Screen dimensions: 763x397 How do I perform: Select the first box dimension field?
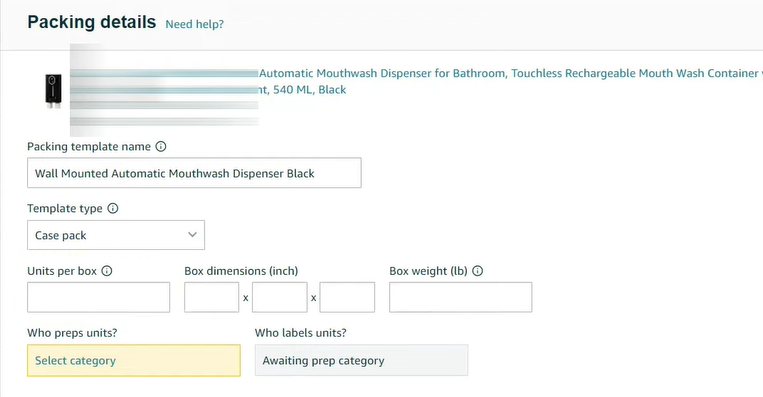[x=211, y=297]
